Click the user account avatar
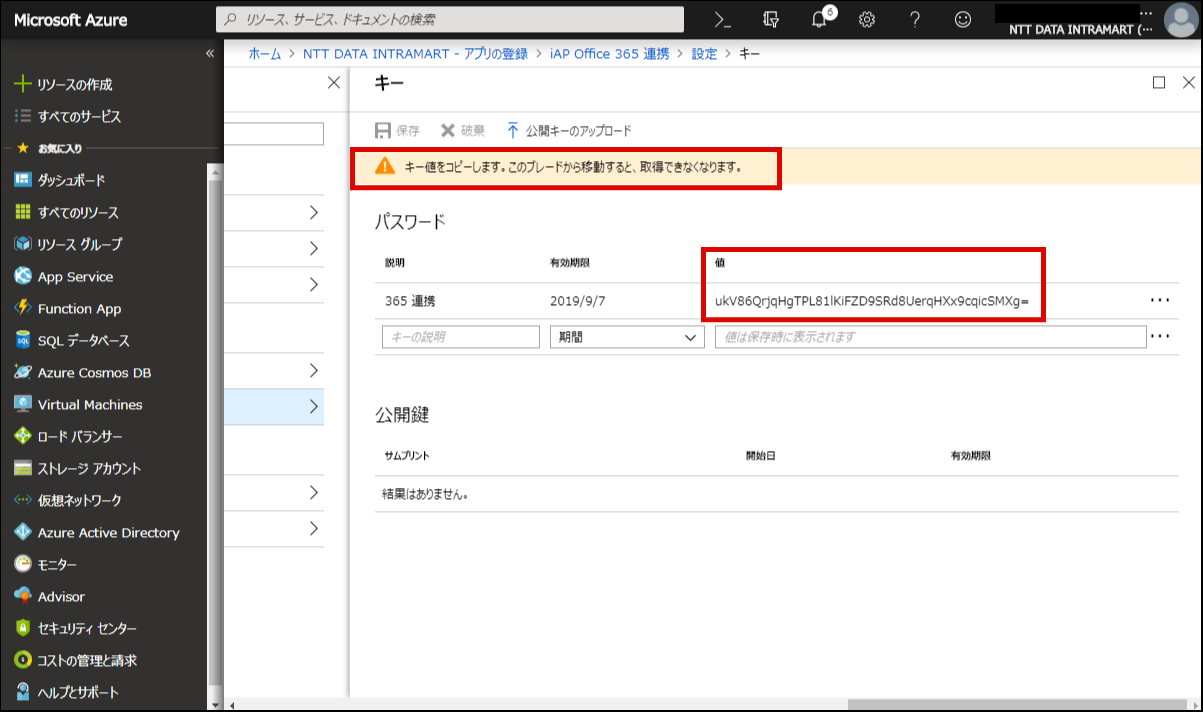Image resolution: width=1203 pixels, height=712 pixels. (x=1180, y=20)
